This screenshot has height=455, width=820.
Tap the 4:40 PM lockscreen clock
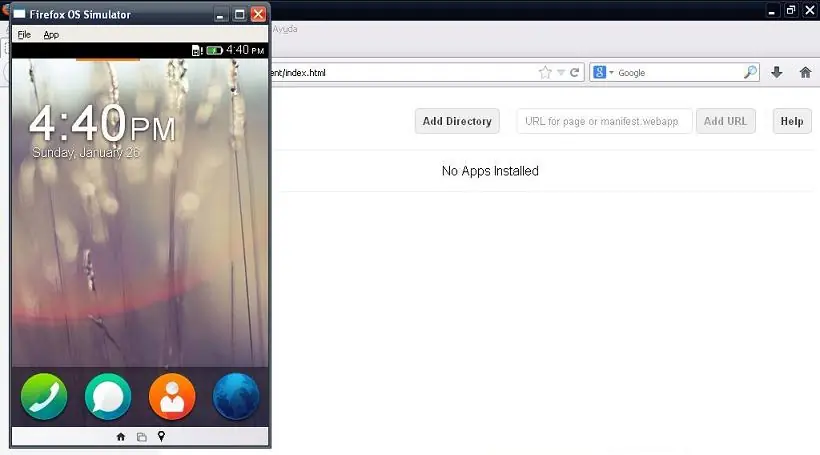pyautogui.click(x=102, y=123)
